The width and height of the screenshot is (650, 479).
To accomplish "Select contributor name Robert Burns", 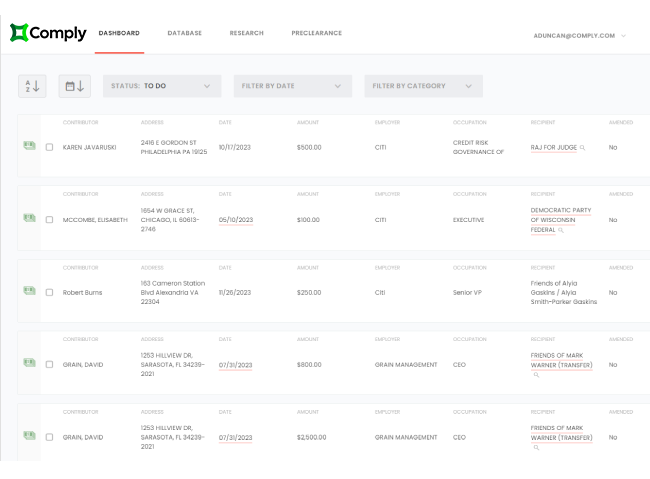I will [x=82, y=292].
